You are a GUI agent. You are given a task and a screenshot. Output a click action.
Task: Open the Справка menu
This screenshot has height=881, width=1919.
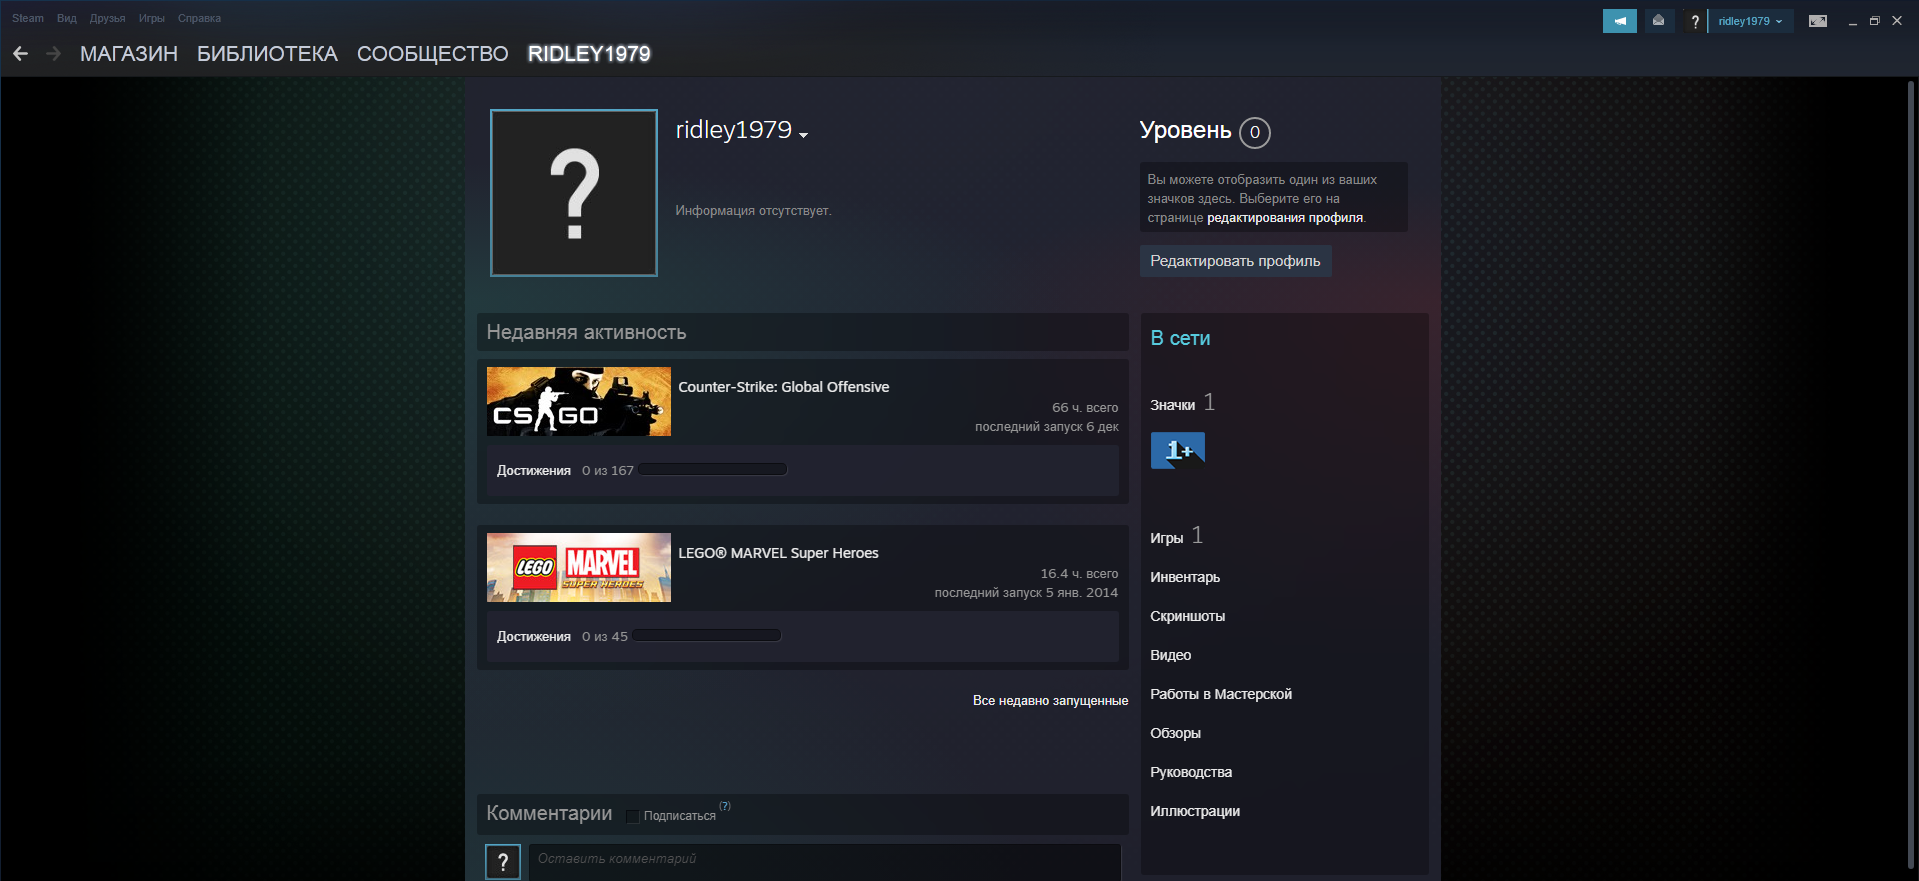199,18
